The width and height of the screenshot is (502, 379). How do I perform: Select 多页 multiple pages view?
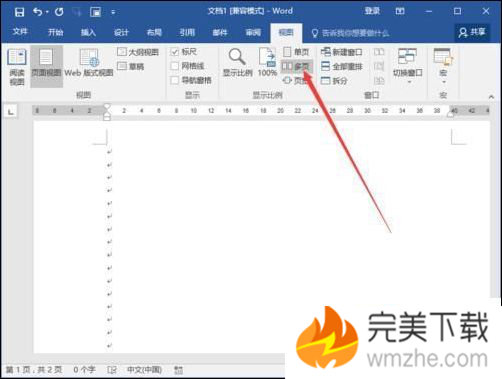tap(296, 66)
